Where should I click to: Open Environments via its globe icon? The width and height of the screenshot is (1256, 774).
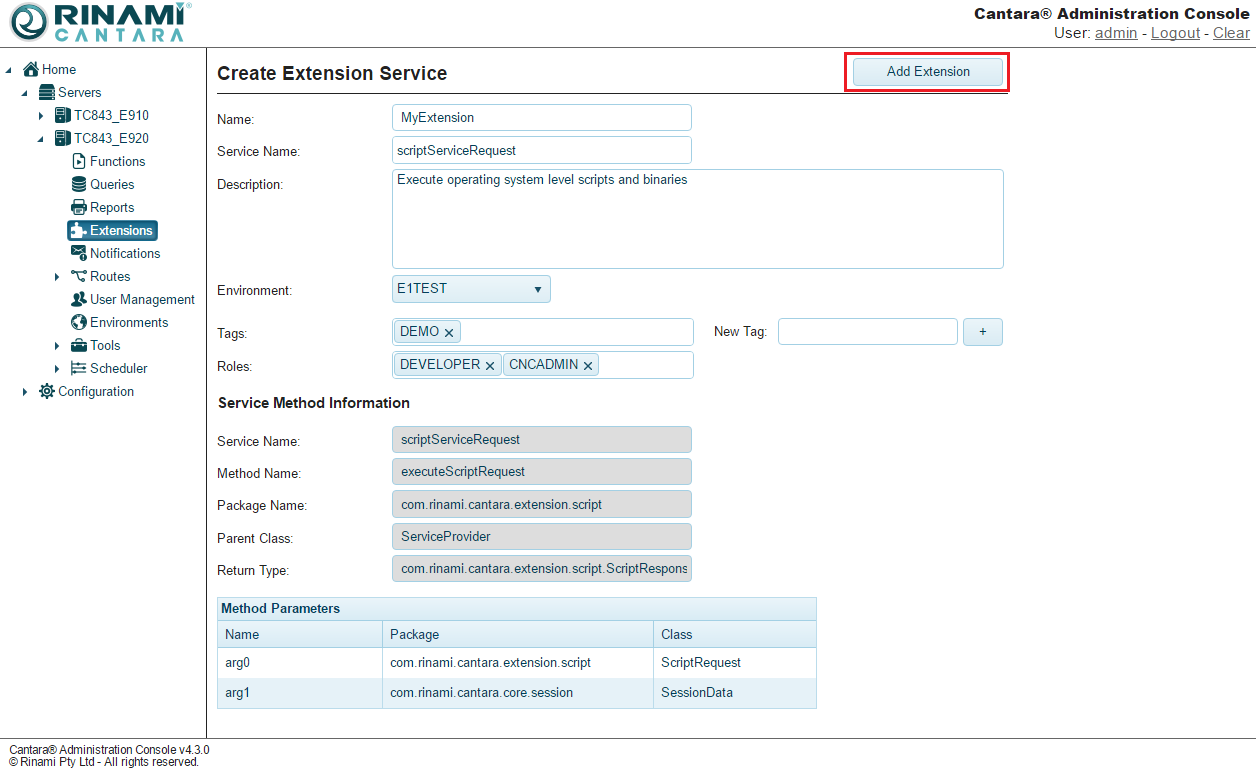coord(80,323)
